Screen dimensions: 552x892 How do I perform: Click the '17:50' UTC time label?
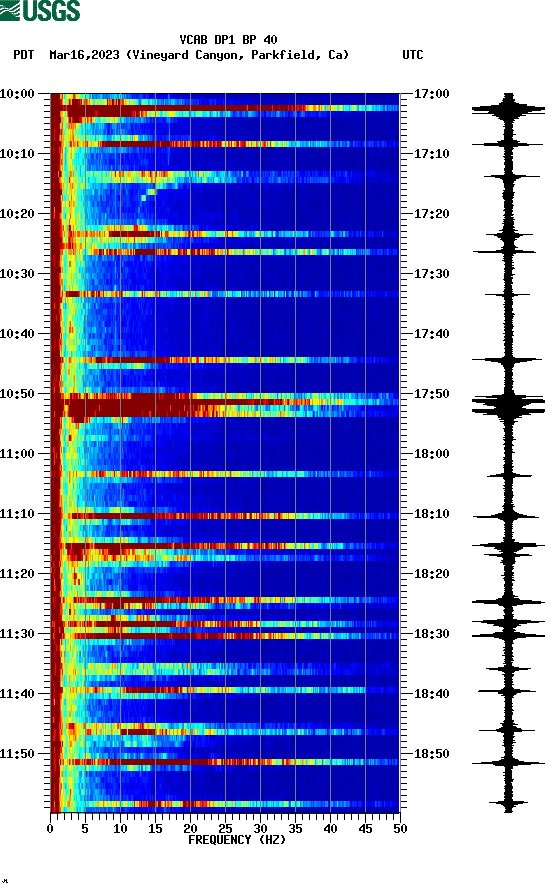431,394
